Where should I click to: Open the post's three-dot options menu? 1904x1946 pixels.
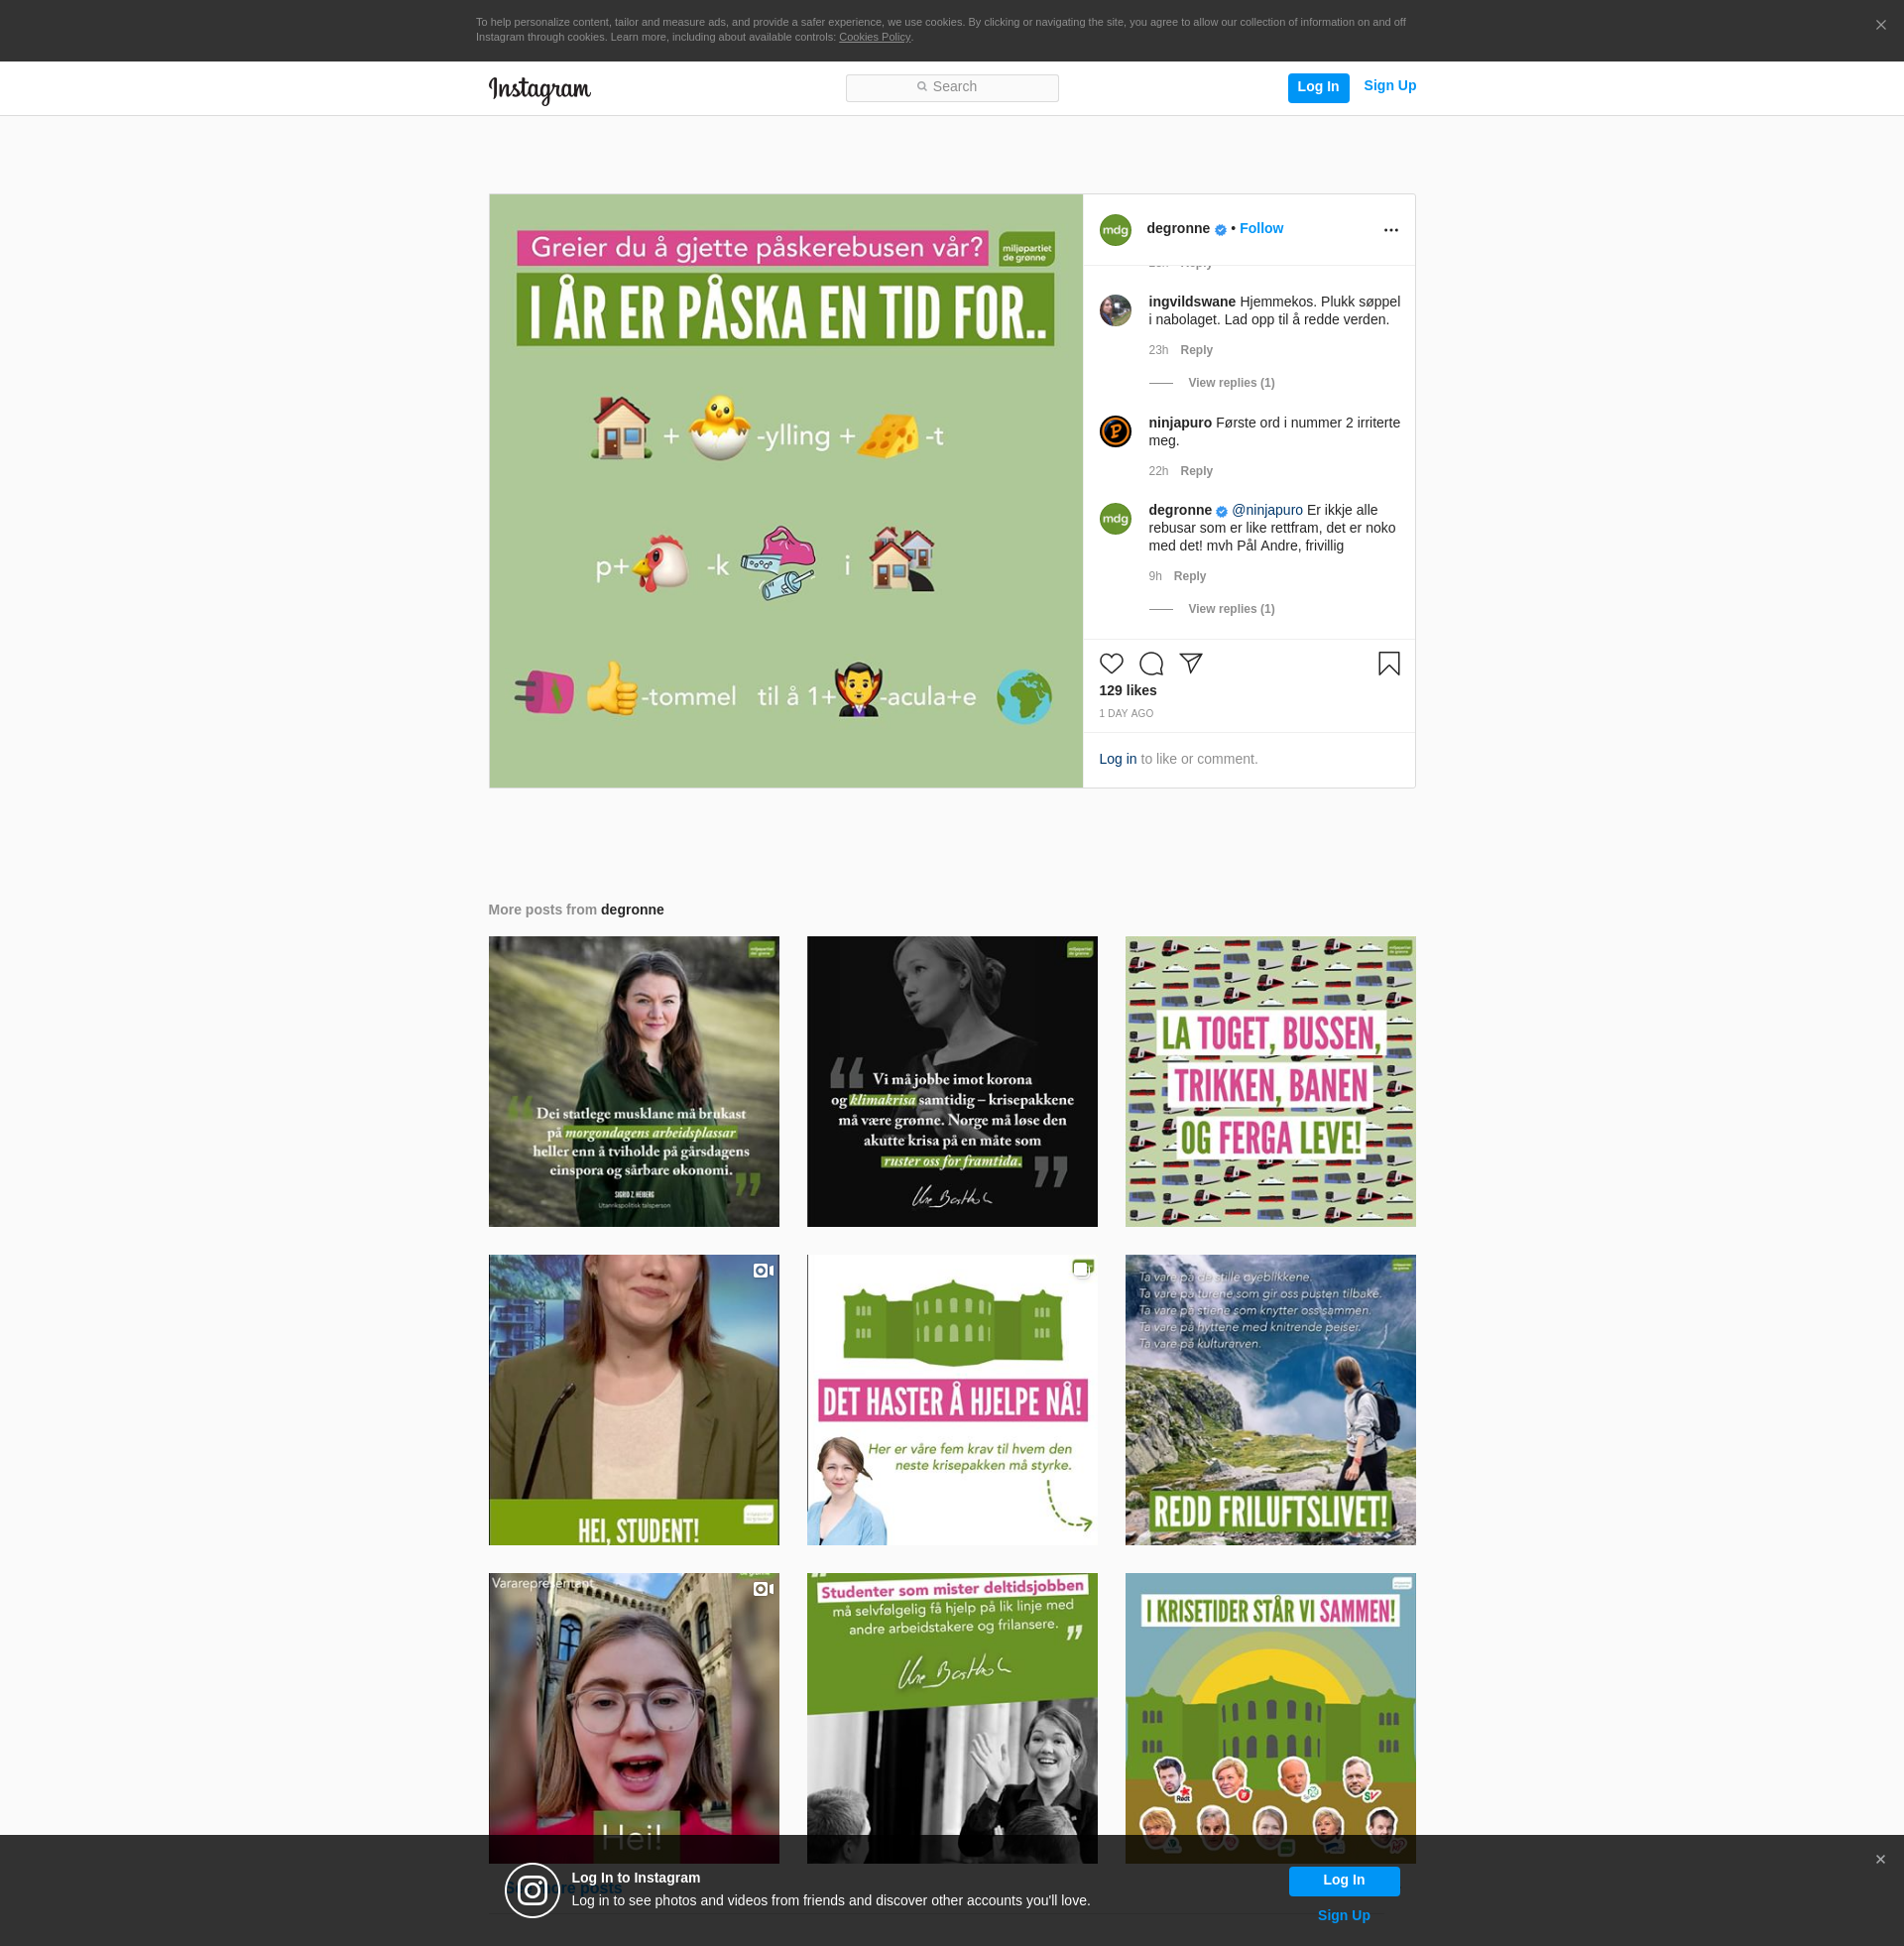point(1390,230)
